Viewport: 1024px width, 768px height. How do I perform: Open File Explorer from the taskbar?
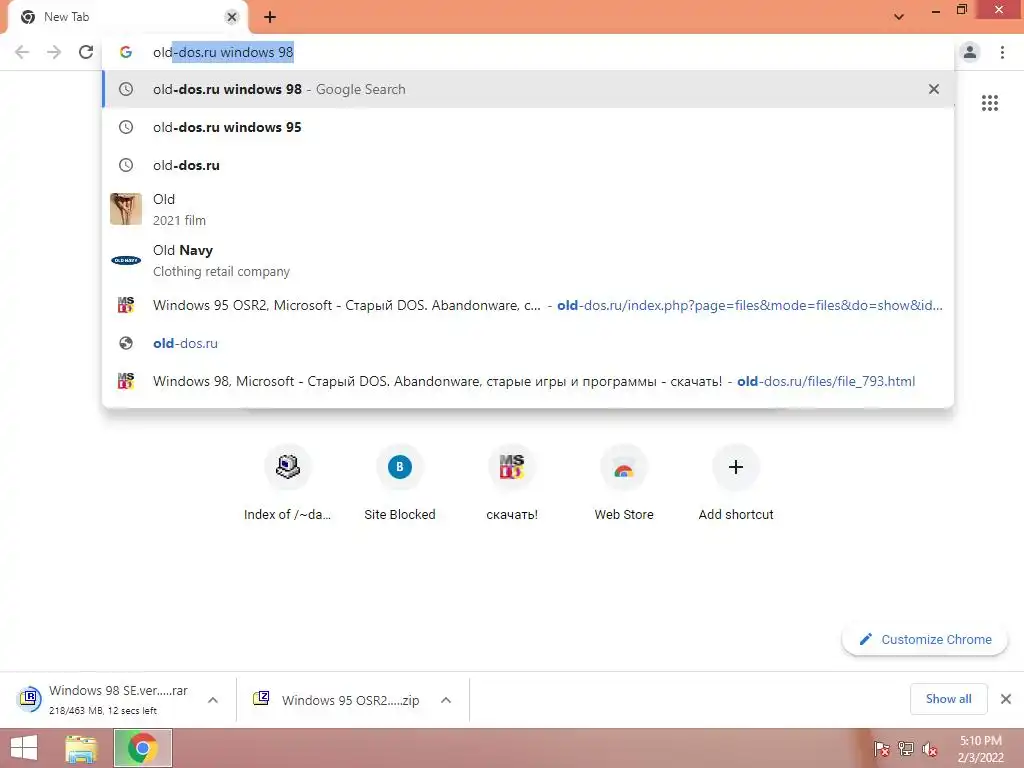click(81, 748)
